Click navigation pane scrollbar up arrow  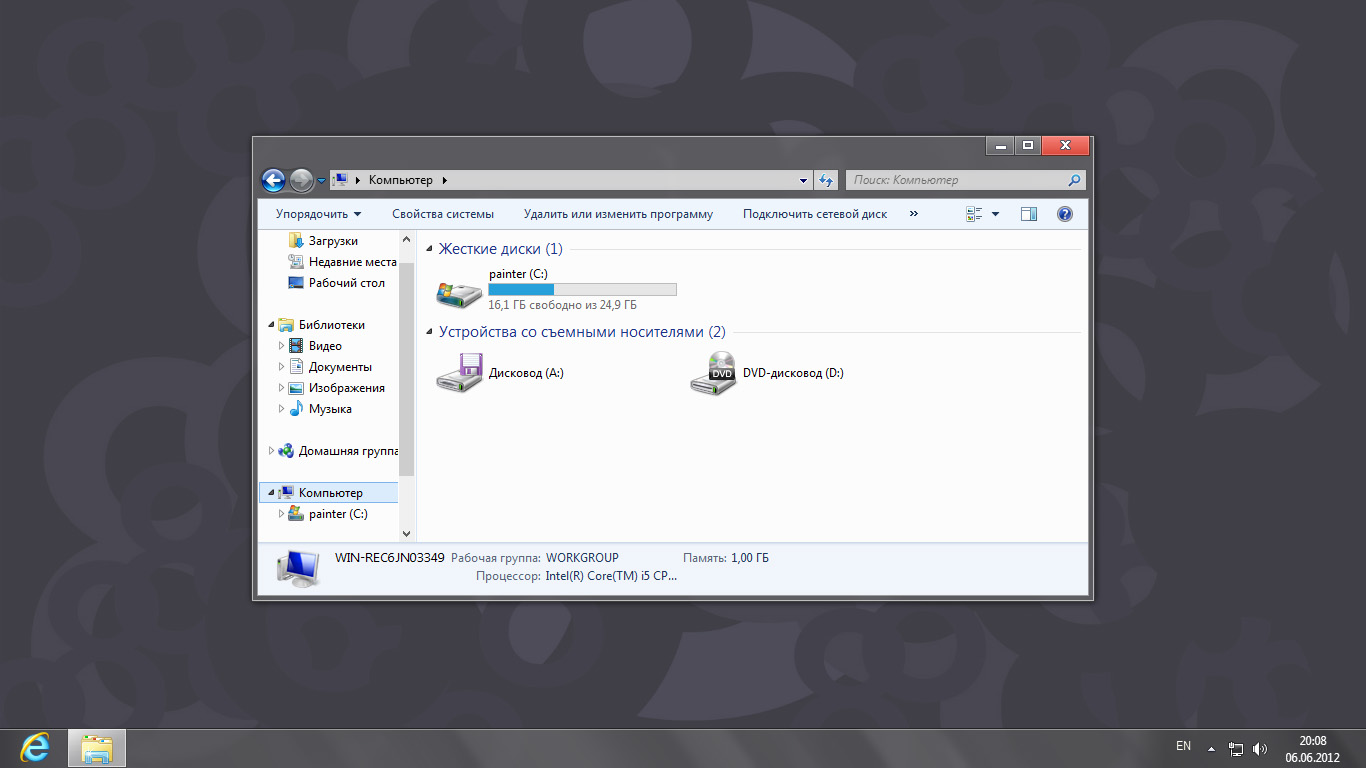point(406,240)
